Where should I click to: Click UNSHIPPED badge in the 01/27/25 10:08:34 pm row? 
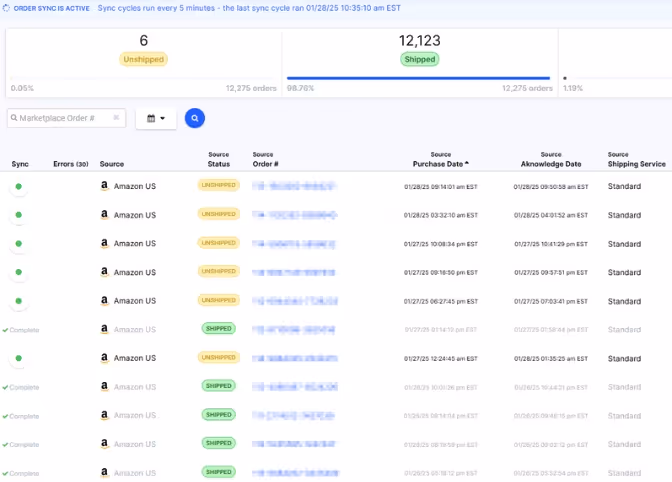[x=219, y=243]
